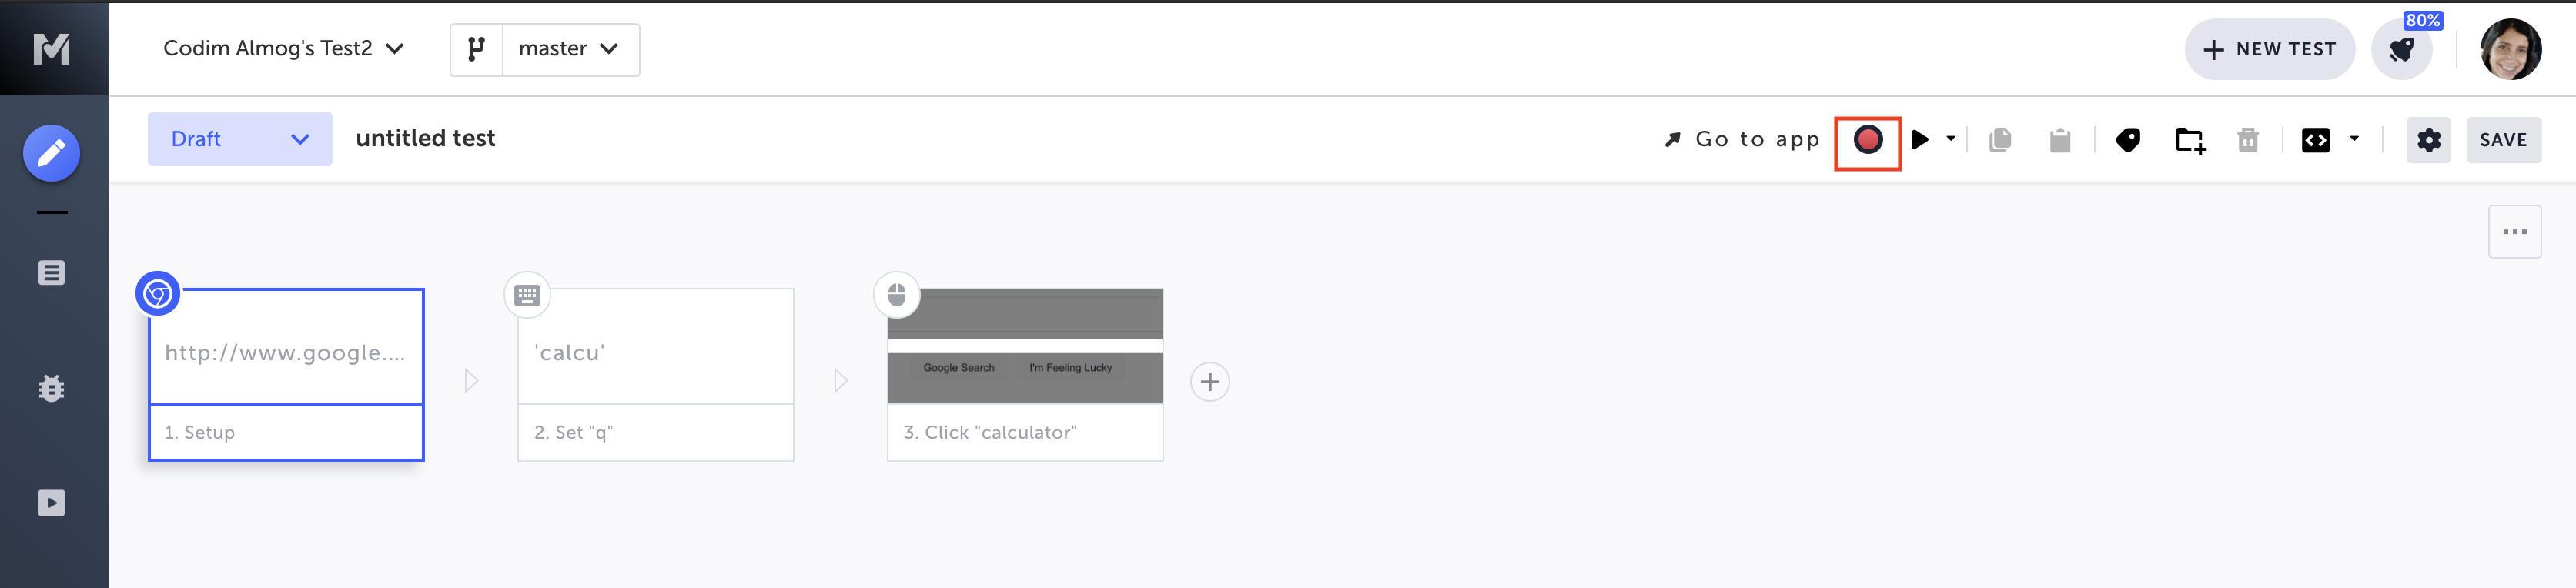Viewport: 2576px width, 588px height.
Task: Run the test with play button
Action: 1919,140
